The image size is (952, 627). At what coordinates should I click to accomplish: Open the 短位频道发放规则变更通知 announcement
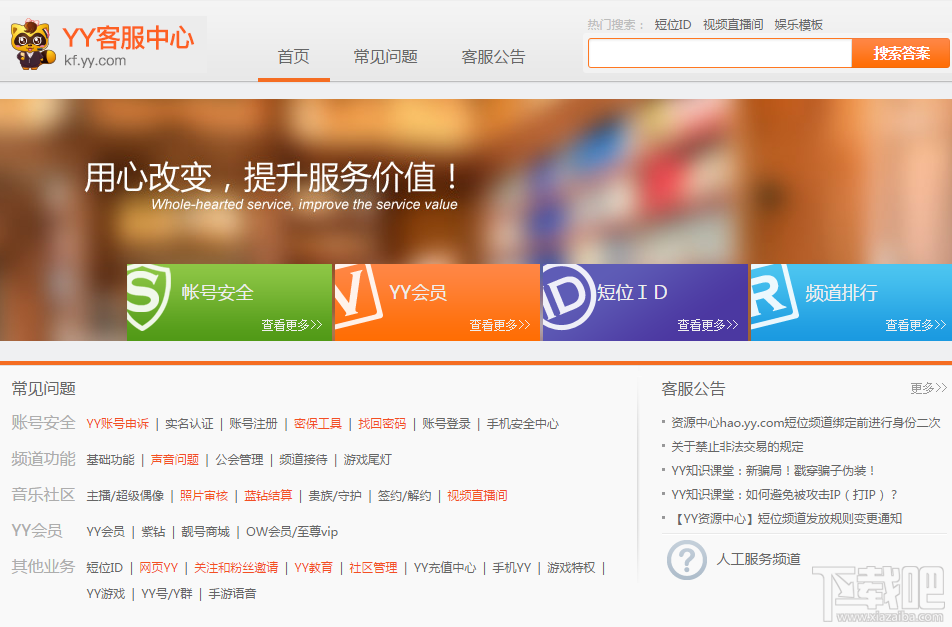click(787, 518)
